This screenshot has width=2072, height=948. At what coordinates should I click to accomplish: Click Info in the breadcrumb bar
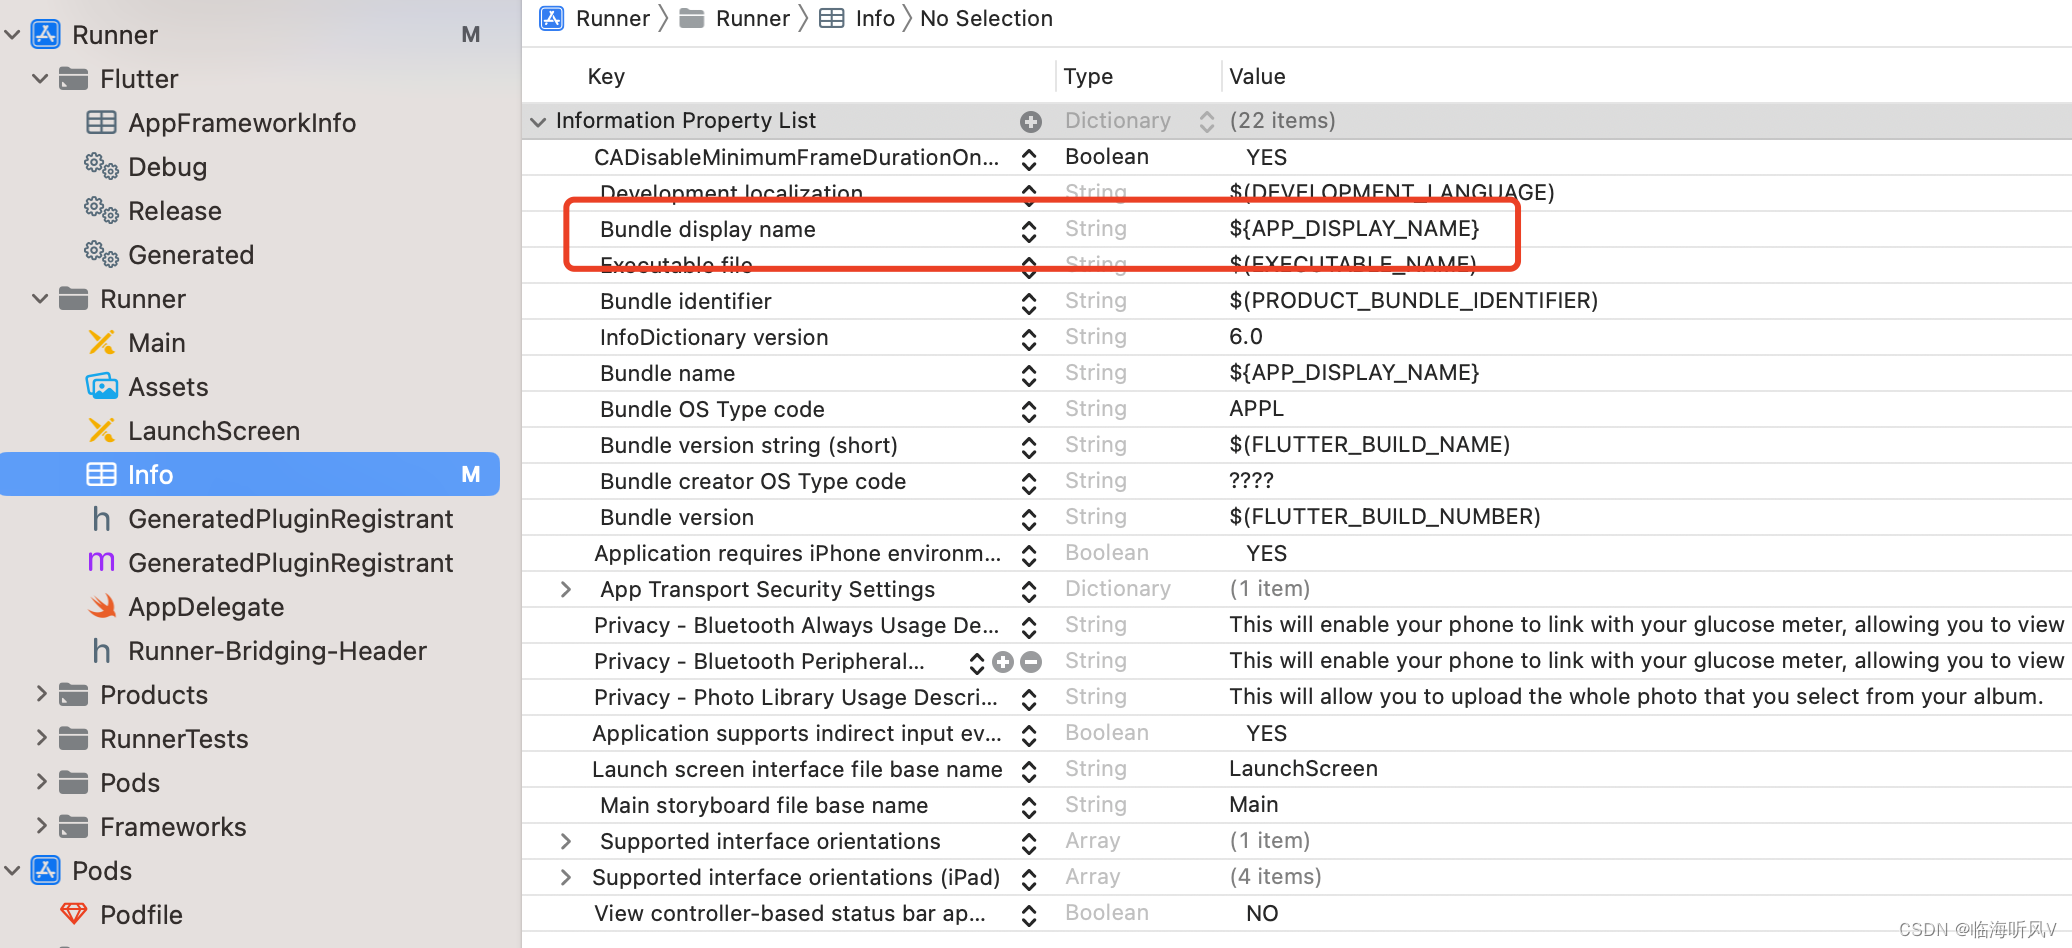point(858,19)
